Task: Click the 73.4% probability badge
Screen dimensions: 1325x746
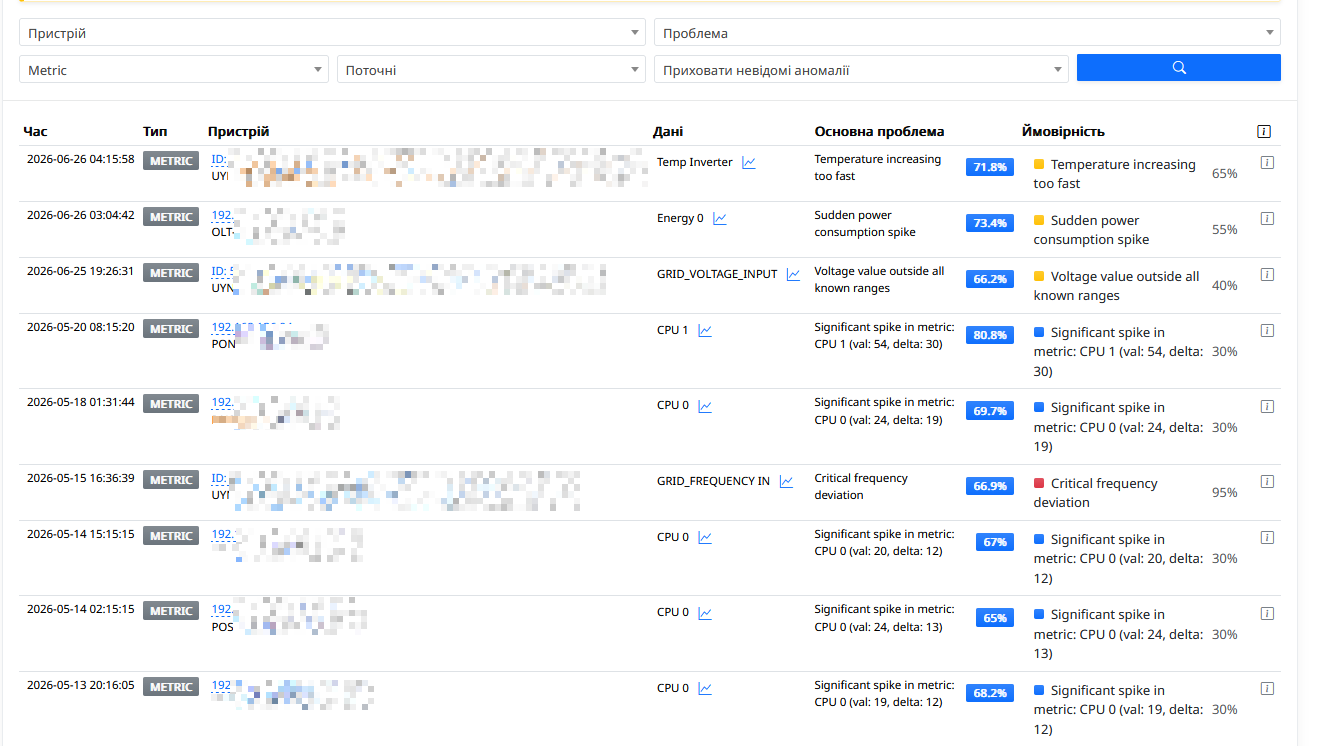Action: [x=990, y=223]
